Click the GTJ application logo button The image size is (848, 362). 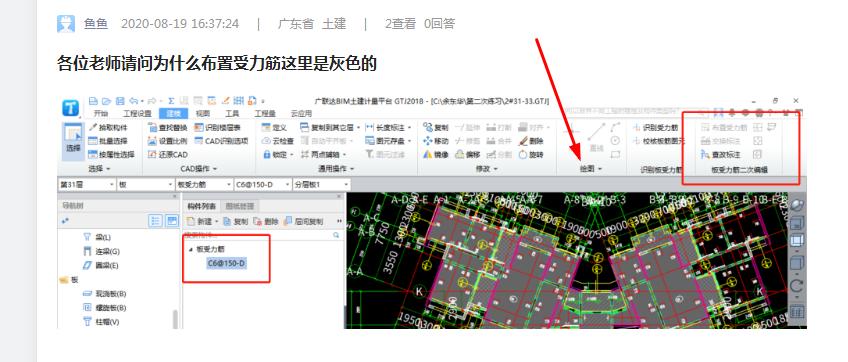click(x=71, y=107)
